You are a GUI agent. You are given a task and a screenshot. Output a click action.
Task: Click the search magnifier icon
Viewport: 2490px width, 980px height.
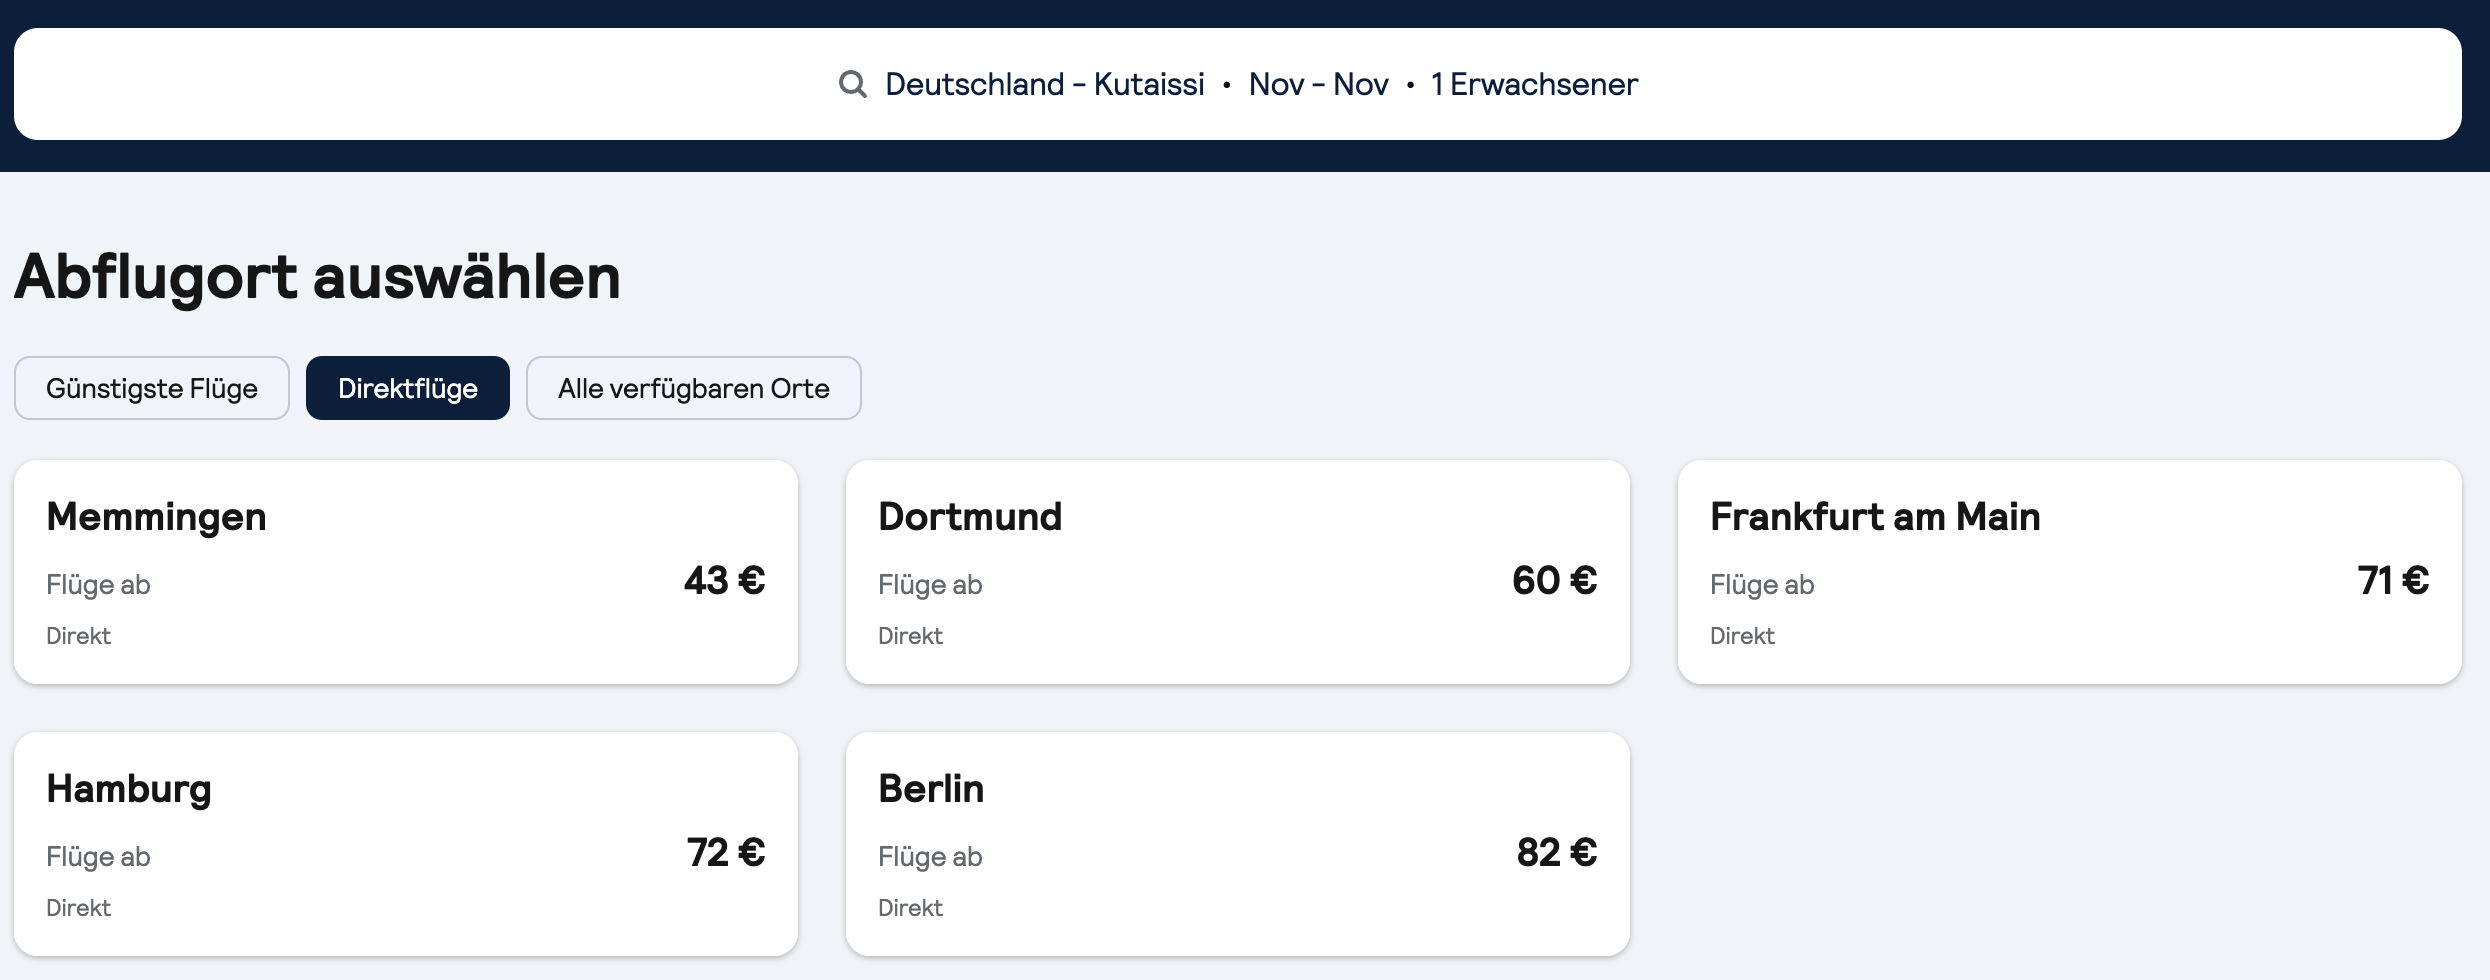(852, 84)
